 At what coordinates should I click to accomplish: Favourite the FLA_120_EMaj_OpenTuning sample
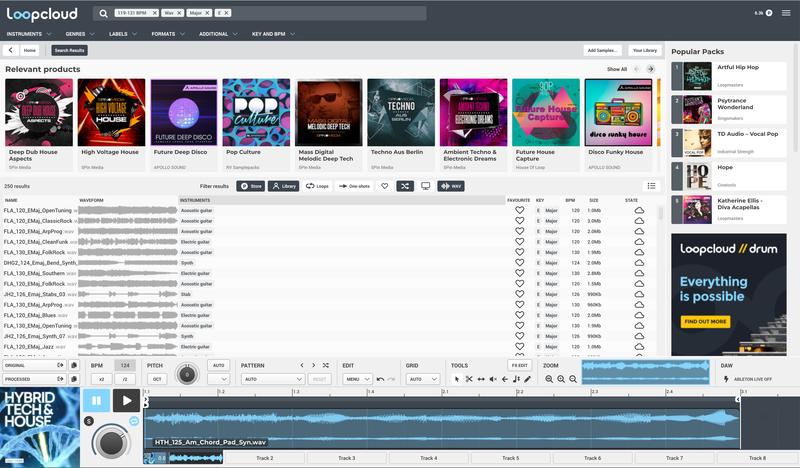[519, 211]
